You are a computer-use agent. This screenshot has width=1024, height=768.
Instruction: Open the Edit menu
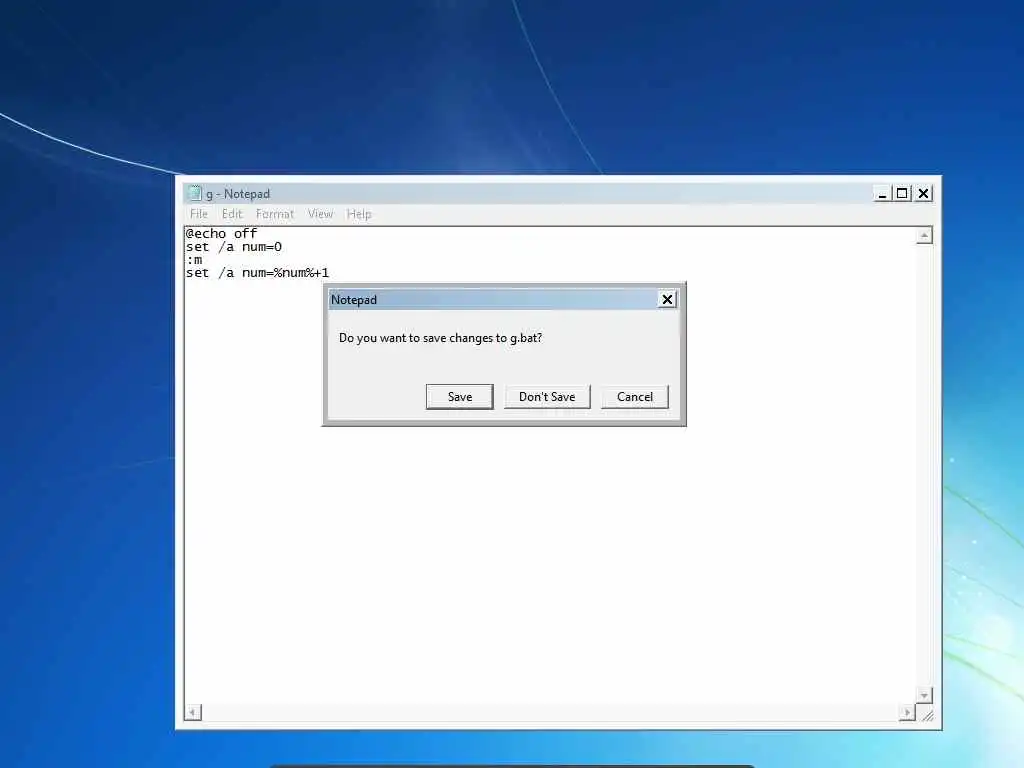[232, 214]
